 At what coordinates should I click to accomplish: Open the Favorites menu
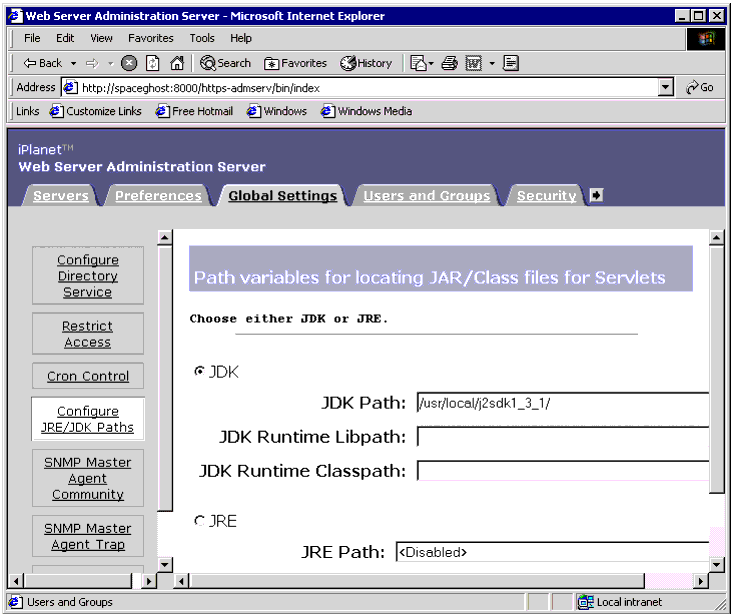pos(151,38)
